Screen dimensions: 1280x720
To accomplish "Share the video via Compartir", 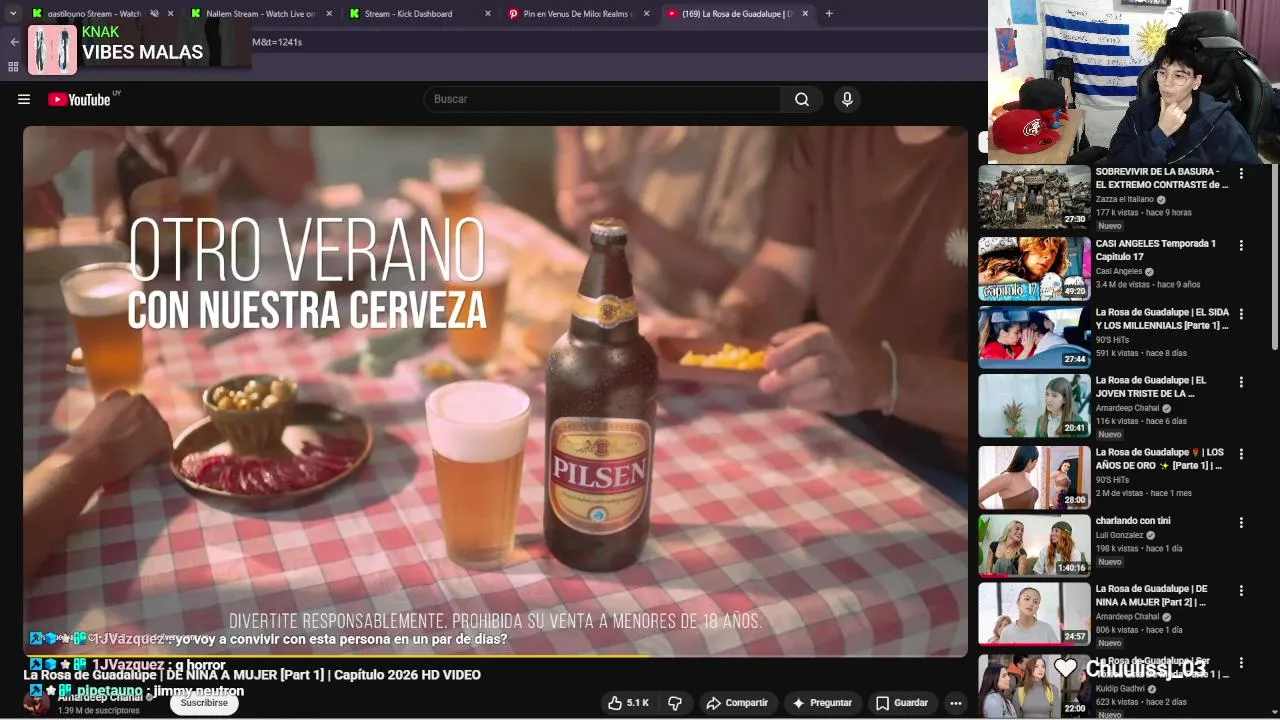I will point(737,703).
